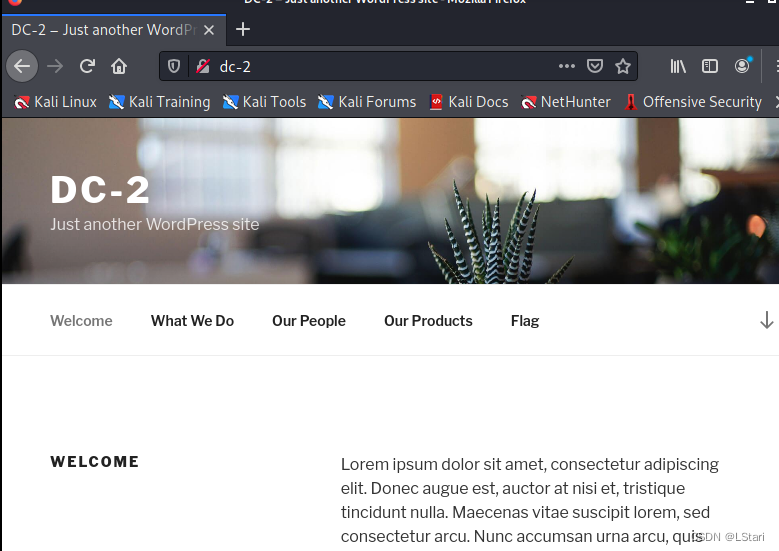Show the insecure connection padlock info
This screenshot has height=551, width=779.
pyautogui.click(x=203, y=66)
